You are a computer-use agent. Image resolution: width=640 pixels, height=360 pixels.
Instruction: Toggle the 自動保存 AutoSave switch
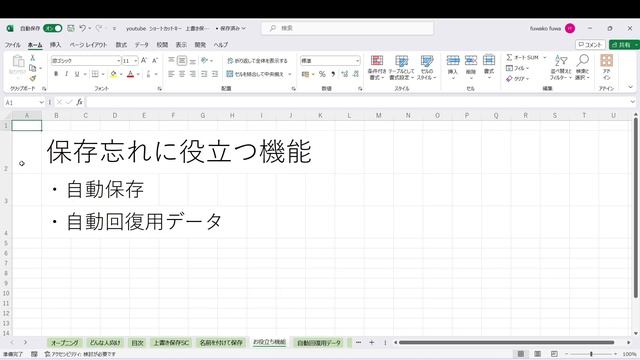[x=53, y=28]
